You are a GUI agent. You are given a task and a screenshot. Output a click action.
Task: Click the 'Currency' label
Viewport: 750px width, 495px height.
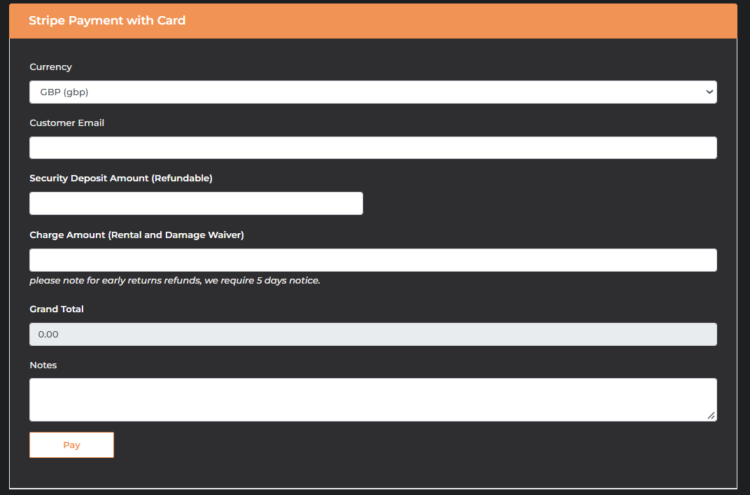(x=51, y=67)
